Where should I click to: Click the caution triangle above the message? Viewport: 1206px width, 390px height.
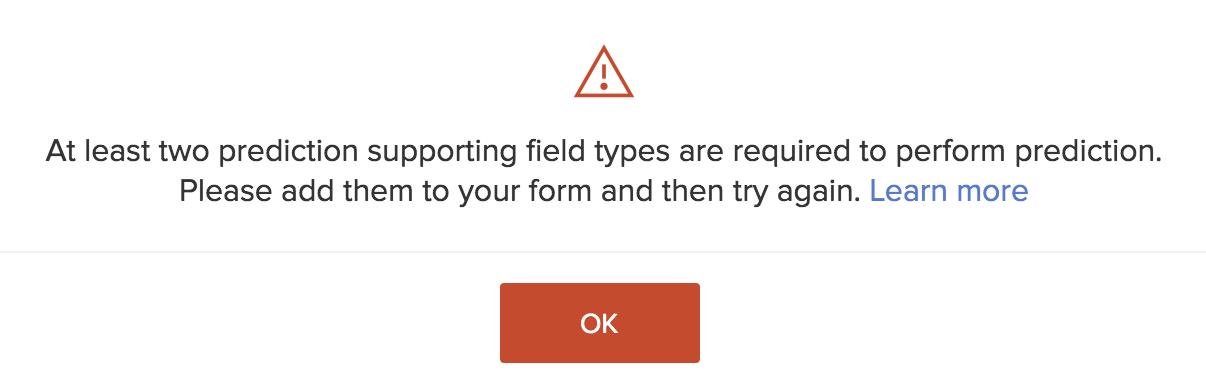pyautogui.click(x=603, y=73)
